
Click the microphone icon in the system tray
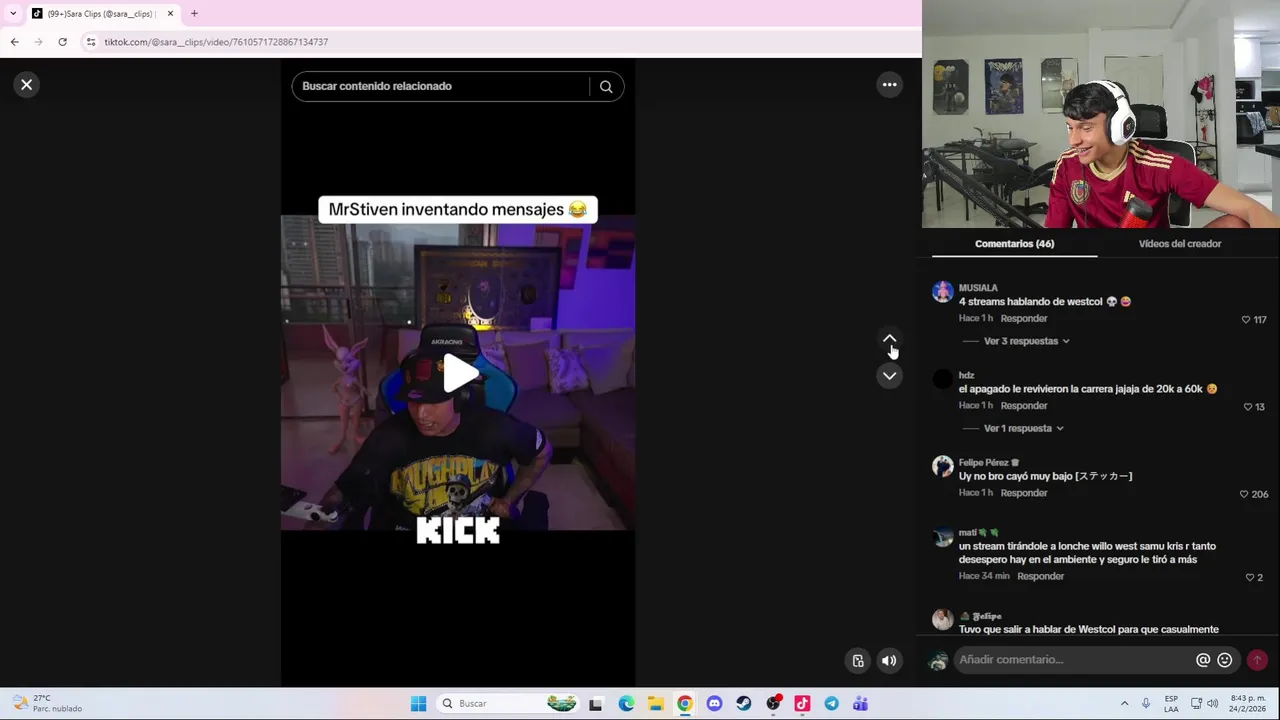click(x=1146, y=704)
